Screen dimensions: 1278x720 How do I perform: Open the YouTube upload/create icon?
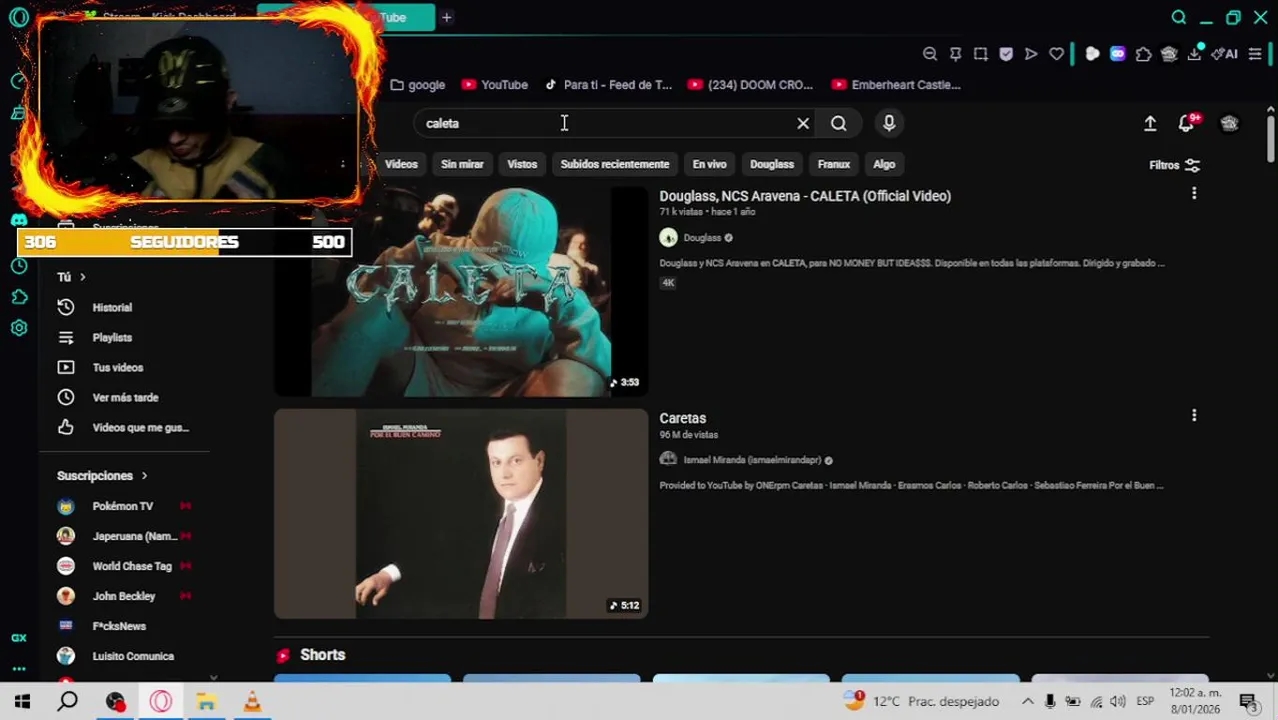click(1150, 123)
